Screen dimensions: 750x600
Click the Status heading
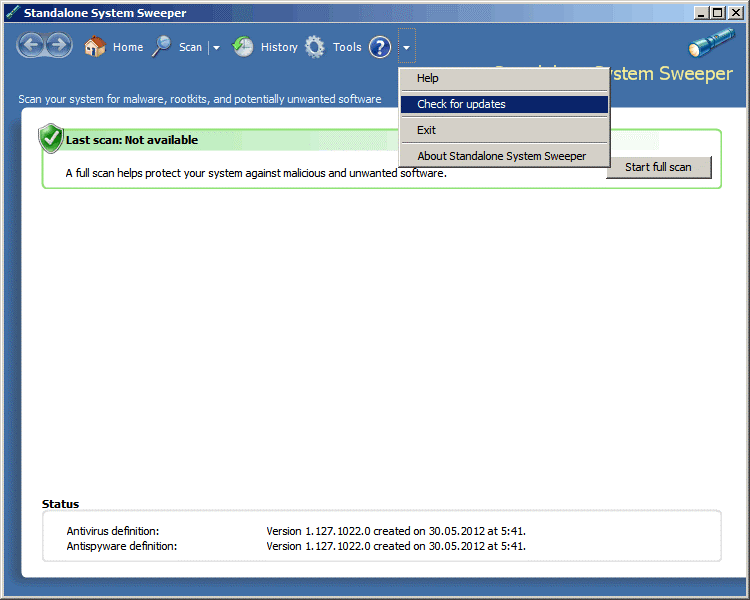coord(60,504)
